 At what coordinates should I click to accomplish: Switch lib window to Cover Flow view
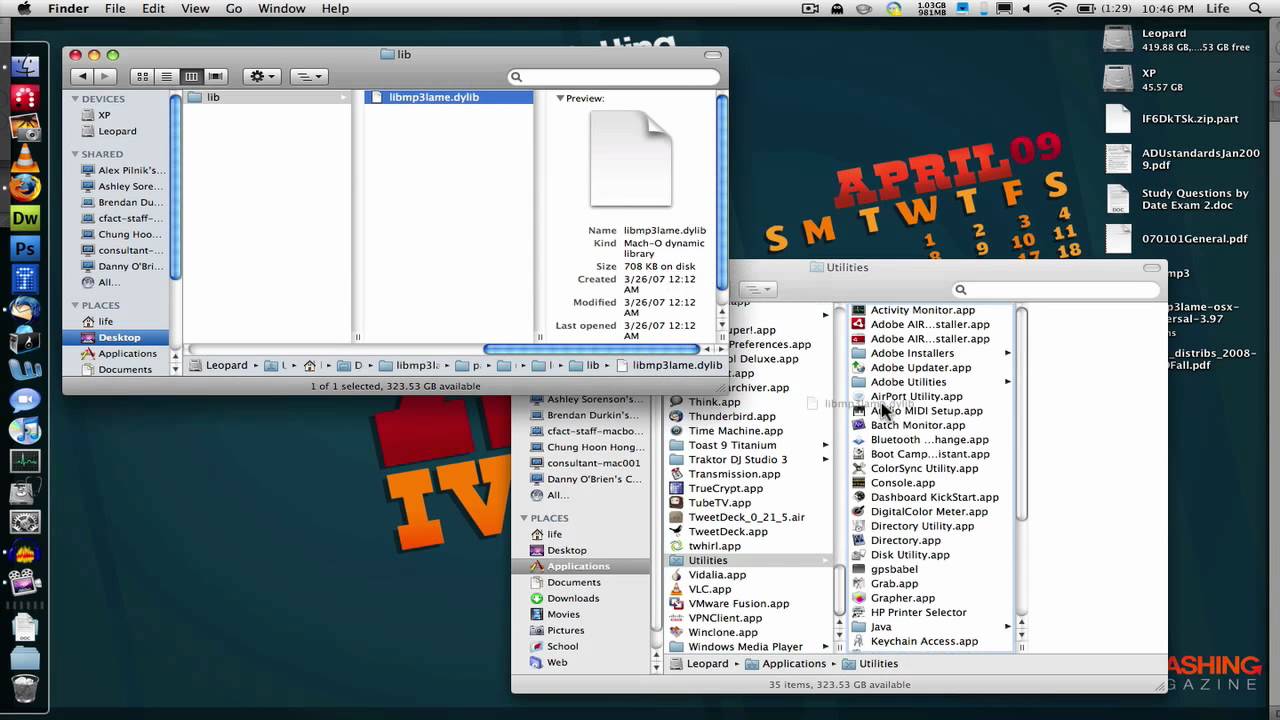[x=215, y=76]
